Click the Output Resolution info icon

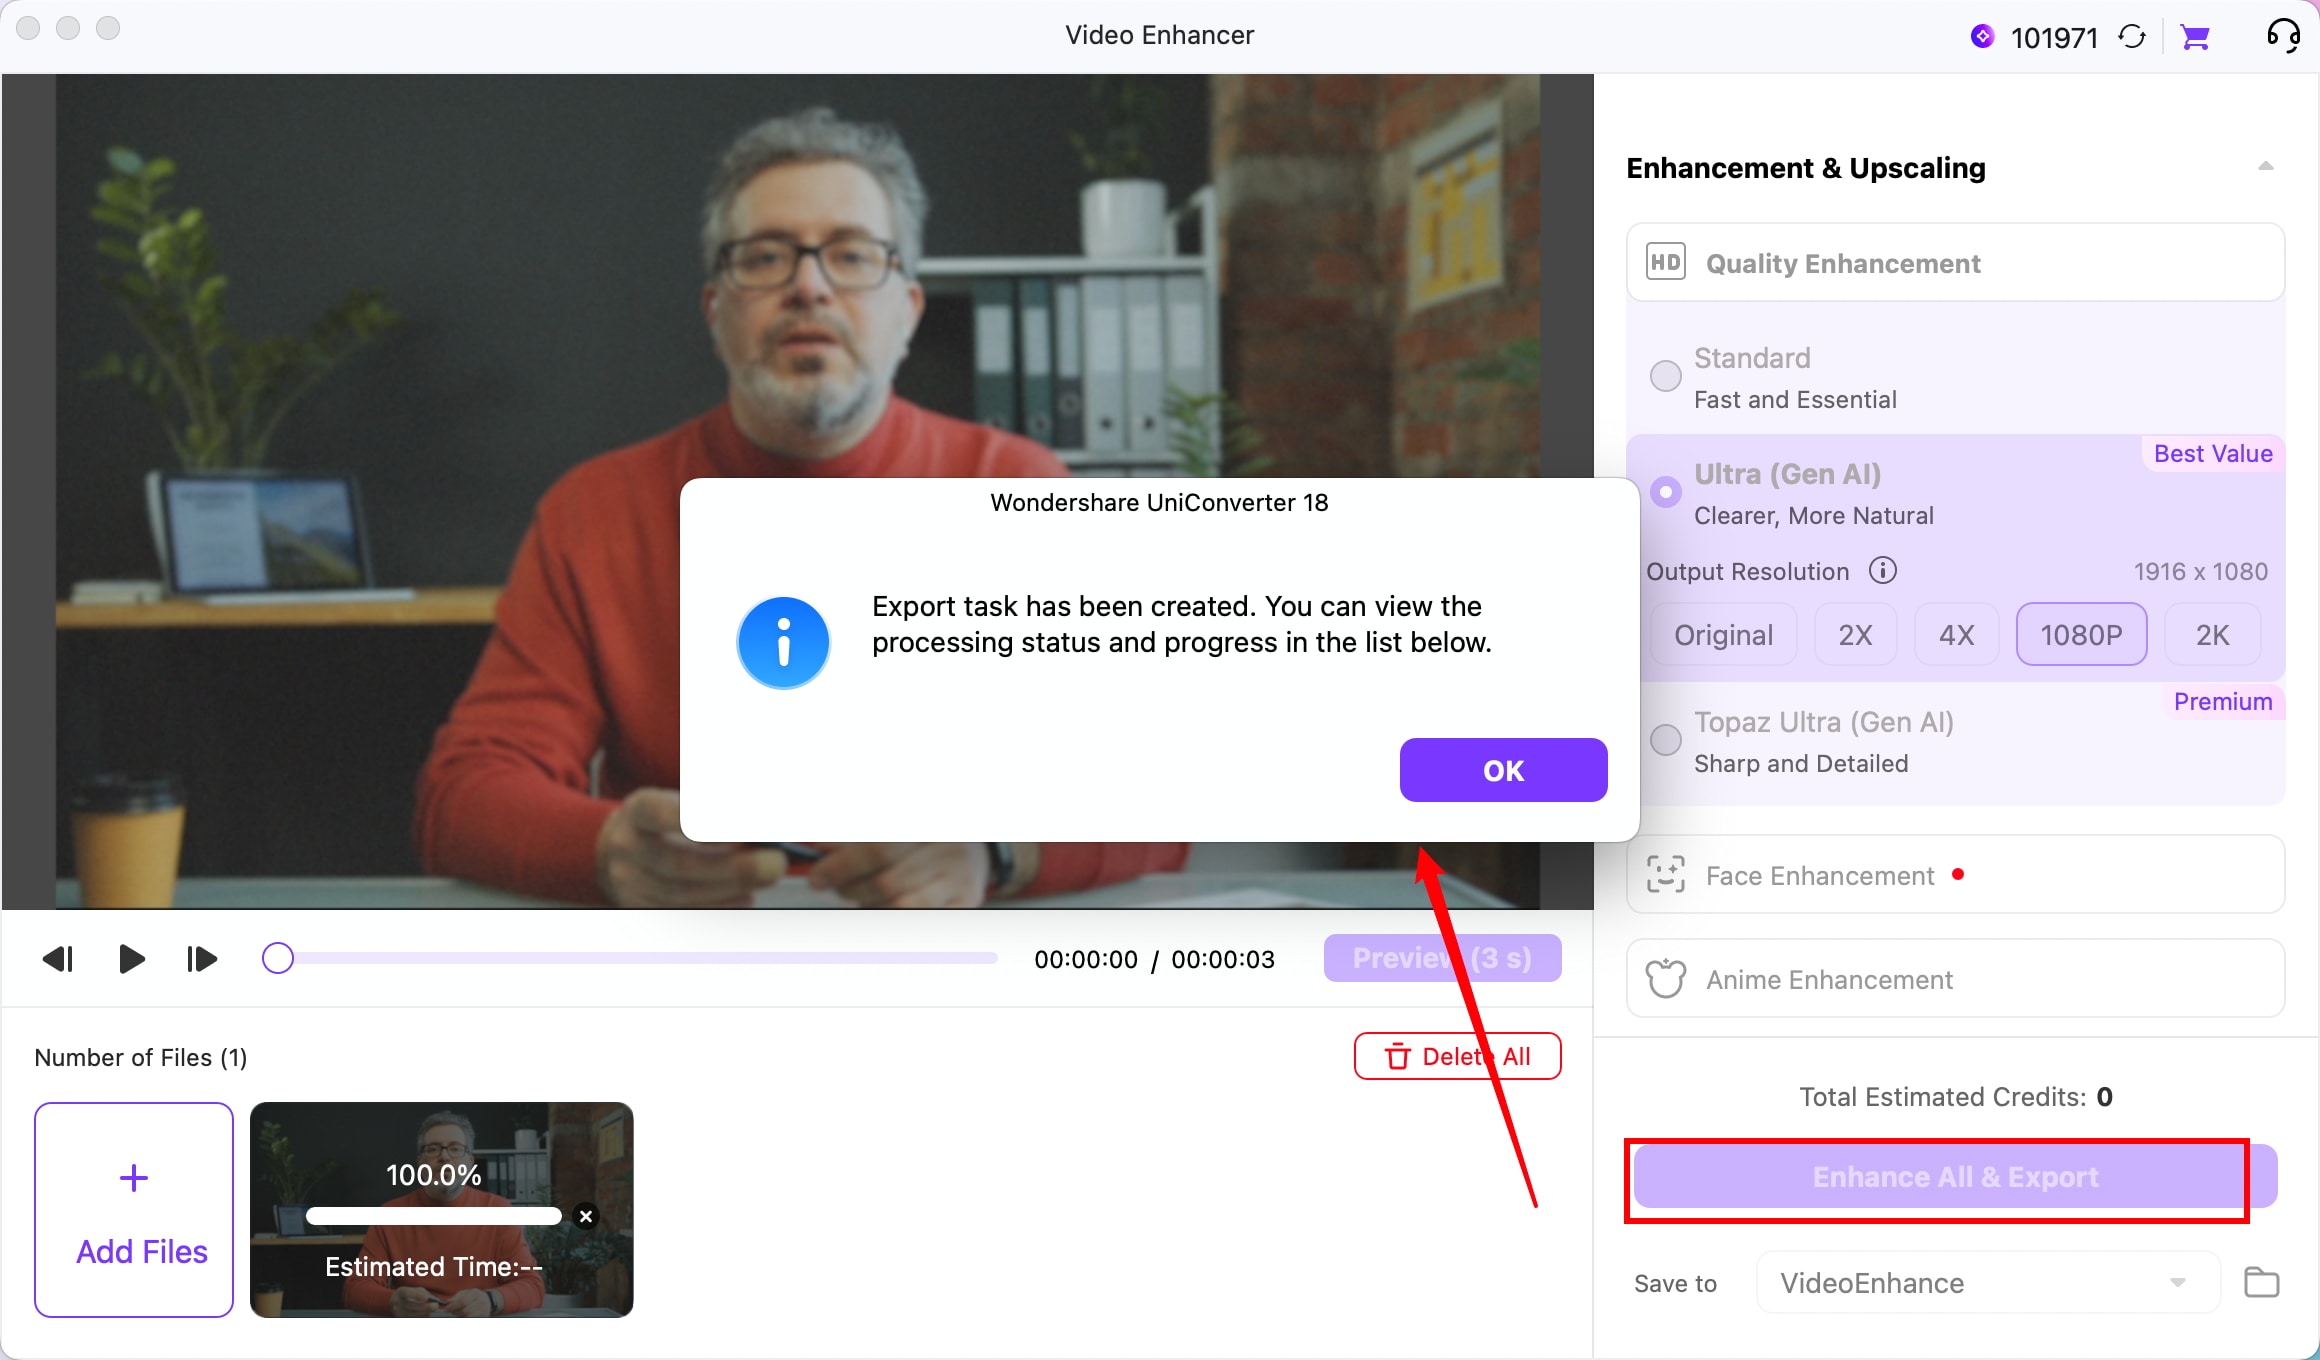(x=1882, y=570)
